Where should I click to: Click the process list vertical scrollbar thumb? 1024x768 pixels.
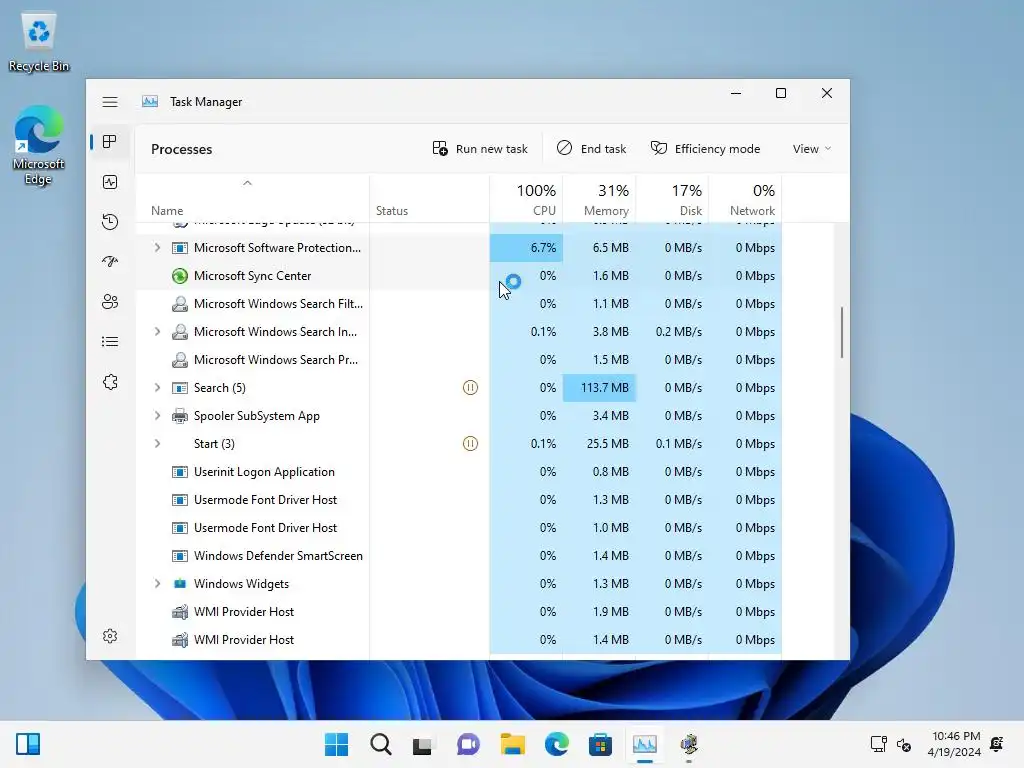(842, 332)
